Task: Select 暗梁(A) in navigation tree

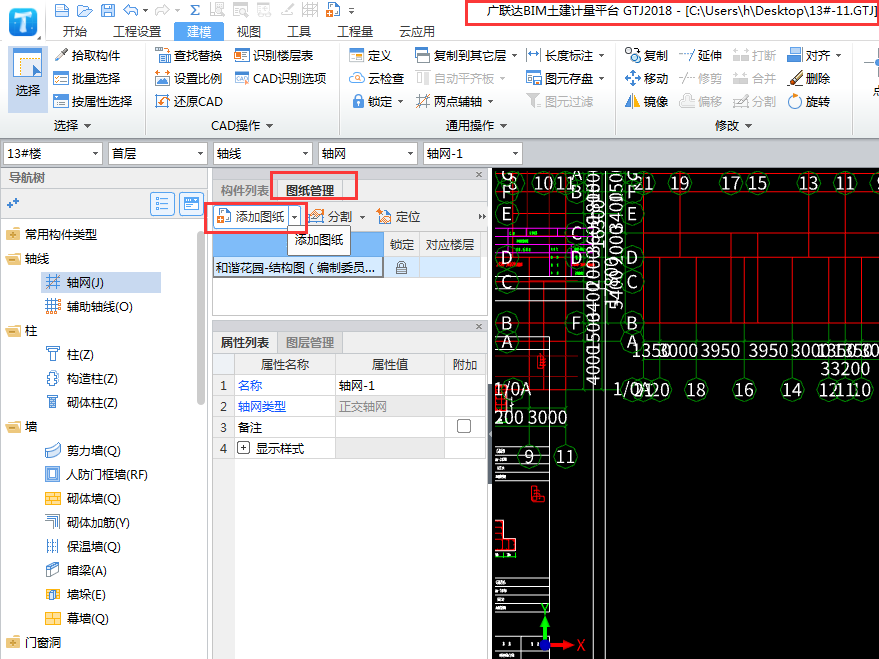Action: coord(76,570)
